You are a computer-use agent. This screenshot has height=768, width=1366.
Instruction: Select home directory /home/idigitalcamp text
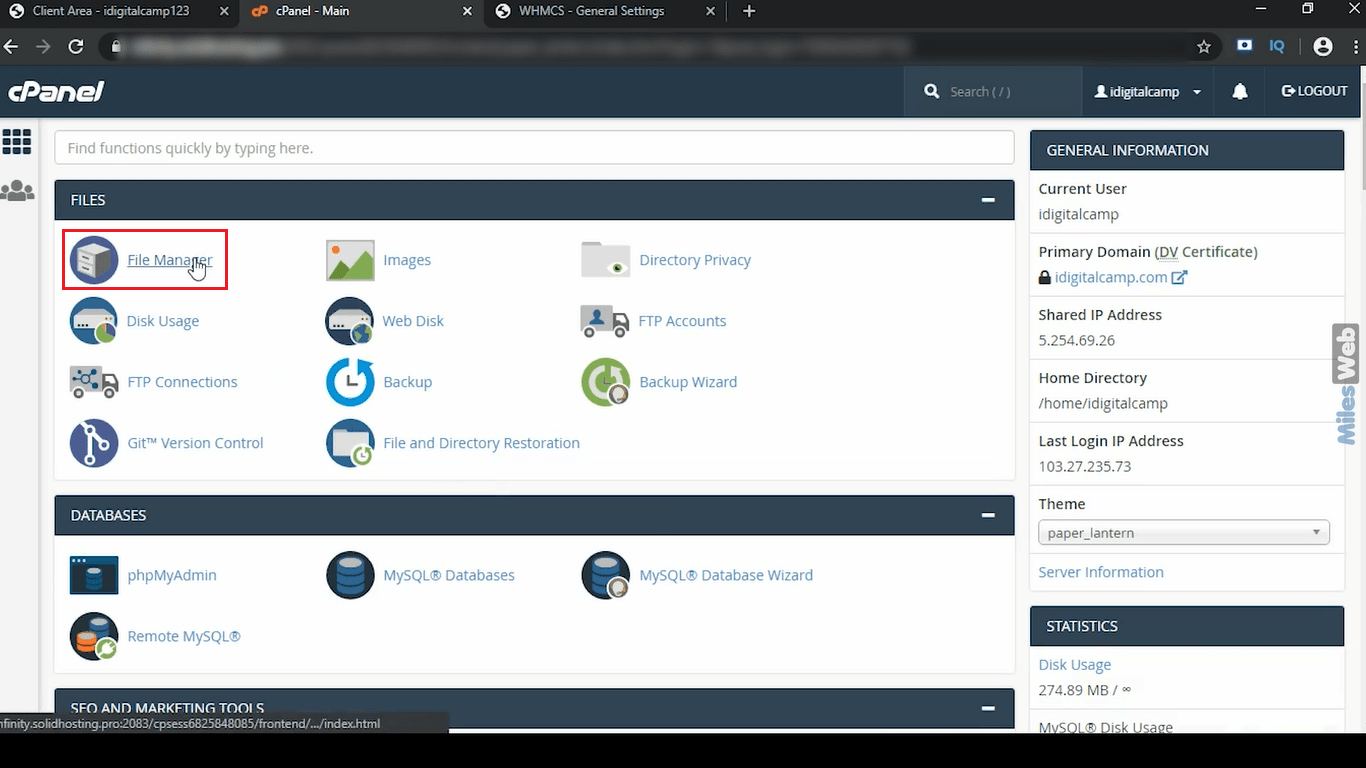click(1103, 403)
